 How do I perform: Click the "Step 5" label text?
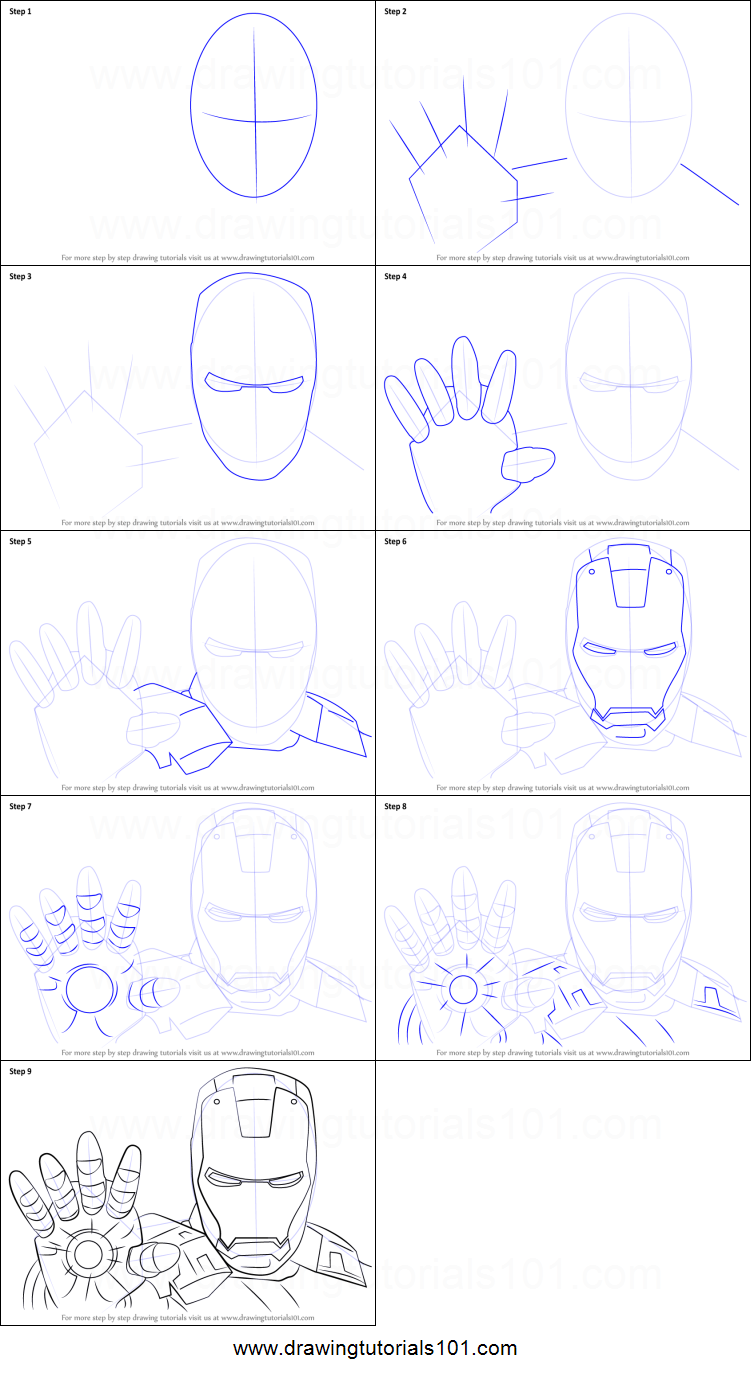(x=21, y=541)
